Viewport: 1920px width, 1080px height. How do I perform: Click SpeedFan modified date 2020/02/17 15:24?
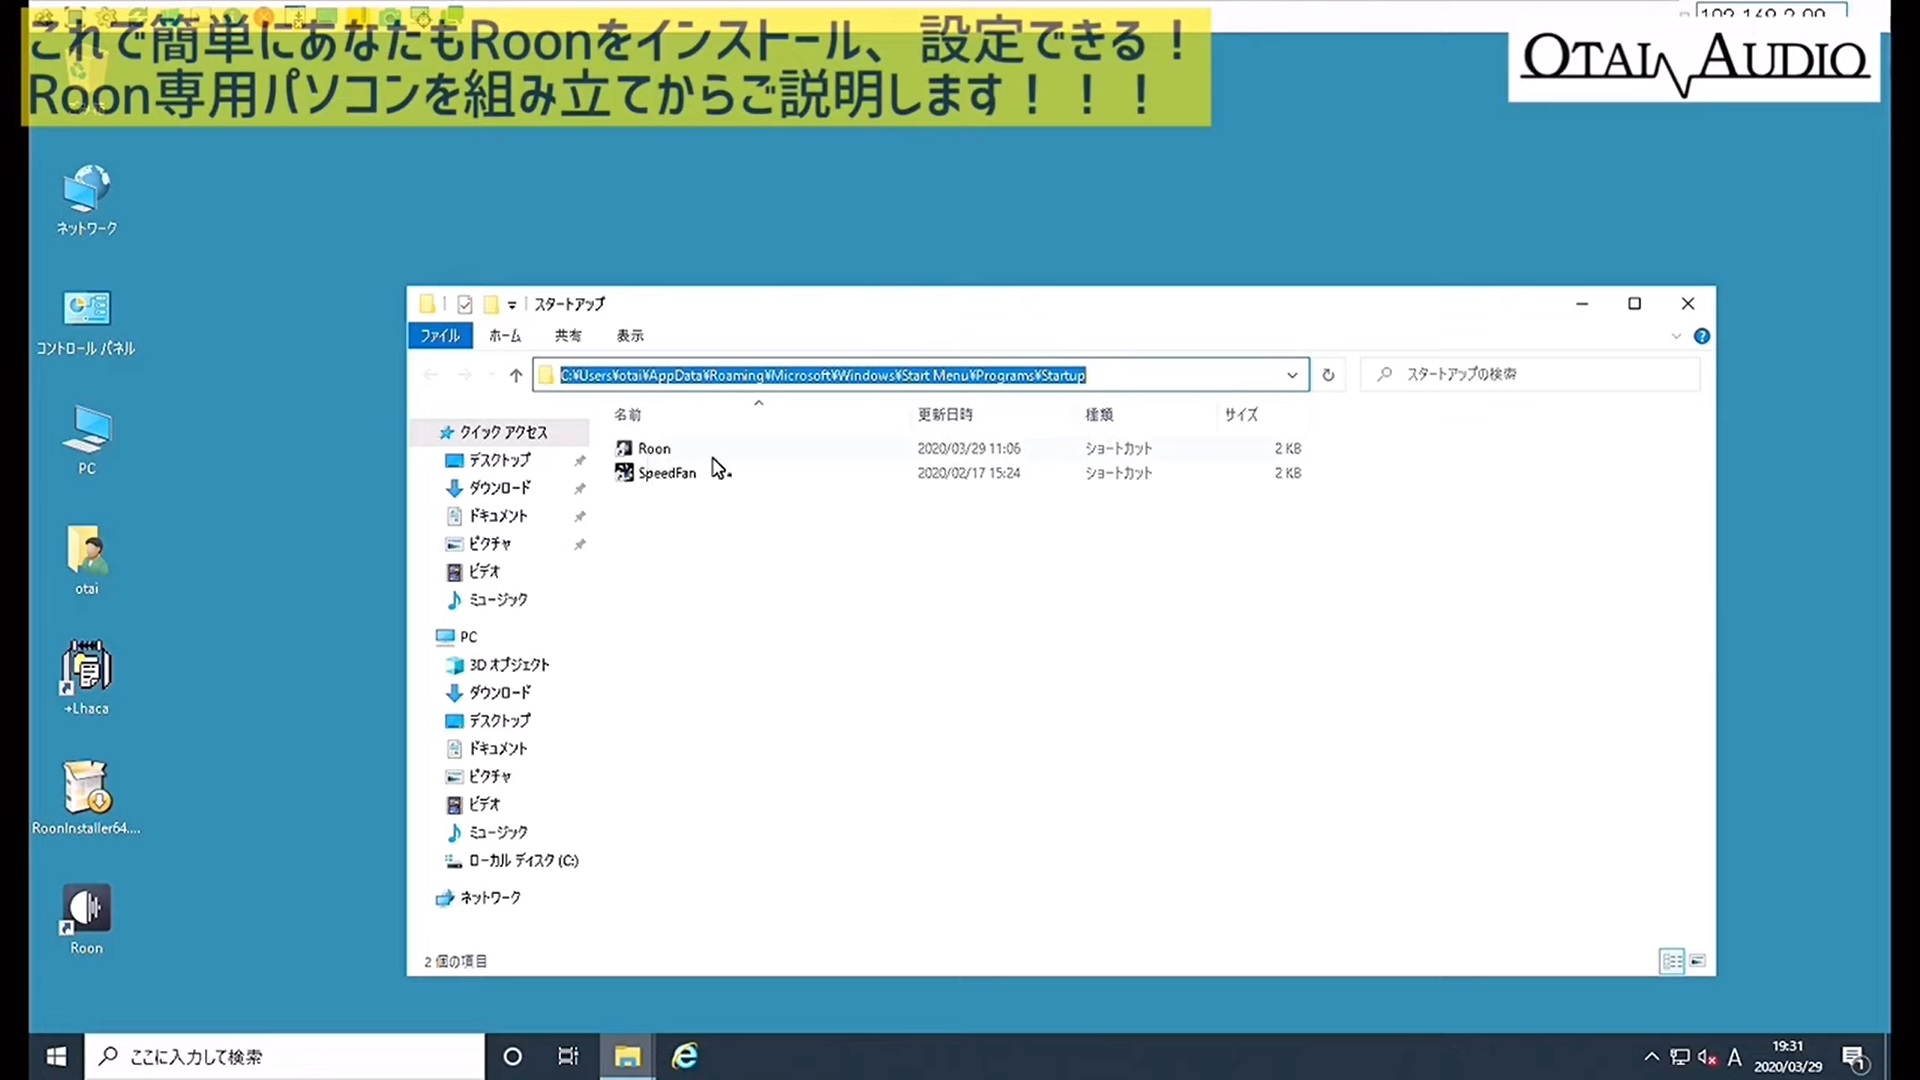968,473
